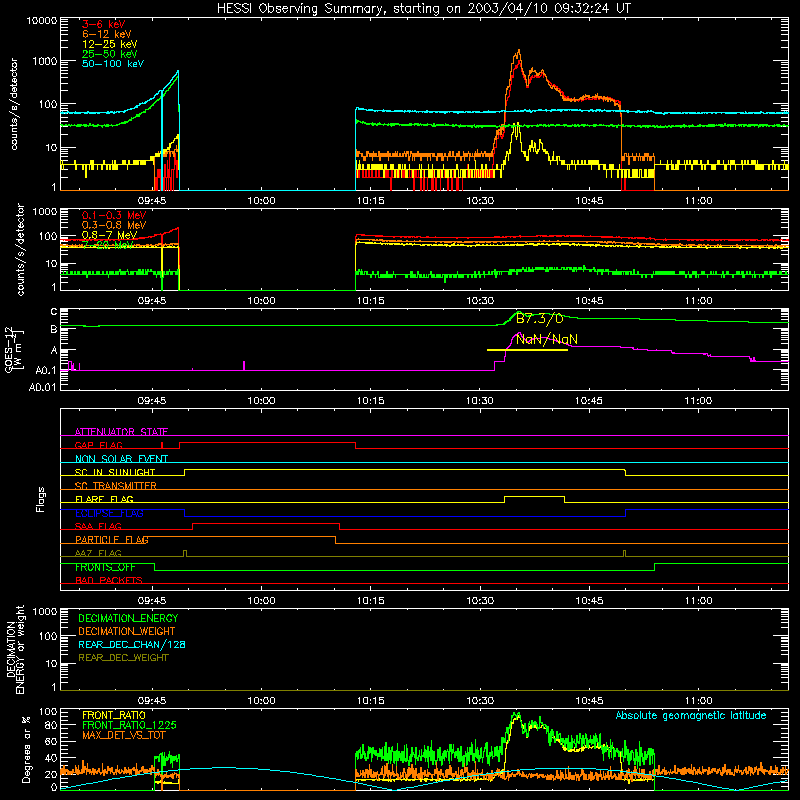800x800 pixels.
Task: Select the 6-12 keV legend label
Action: (106, 34)
